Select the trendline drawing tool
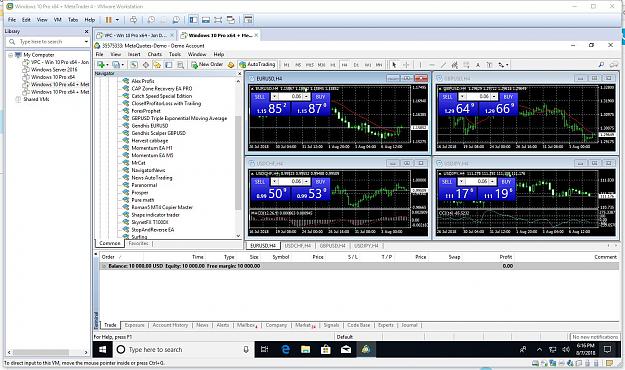Viewport: 625px width, 370px height. point(443,65)
